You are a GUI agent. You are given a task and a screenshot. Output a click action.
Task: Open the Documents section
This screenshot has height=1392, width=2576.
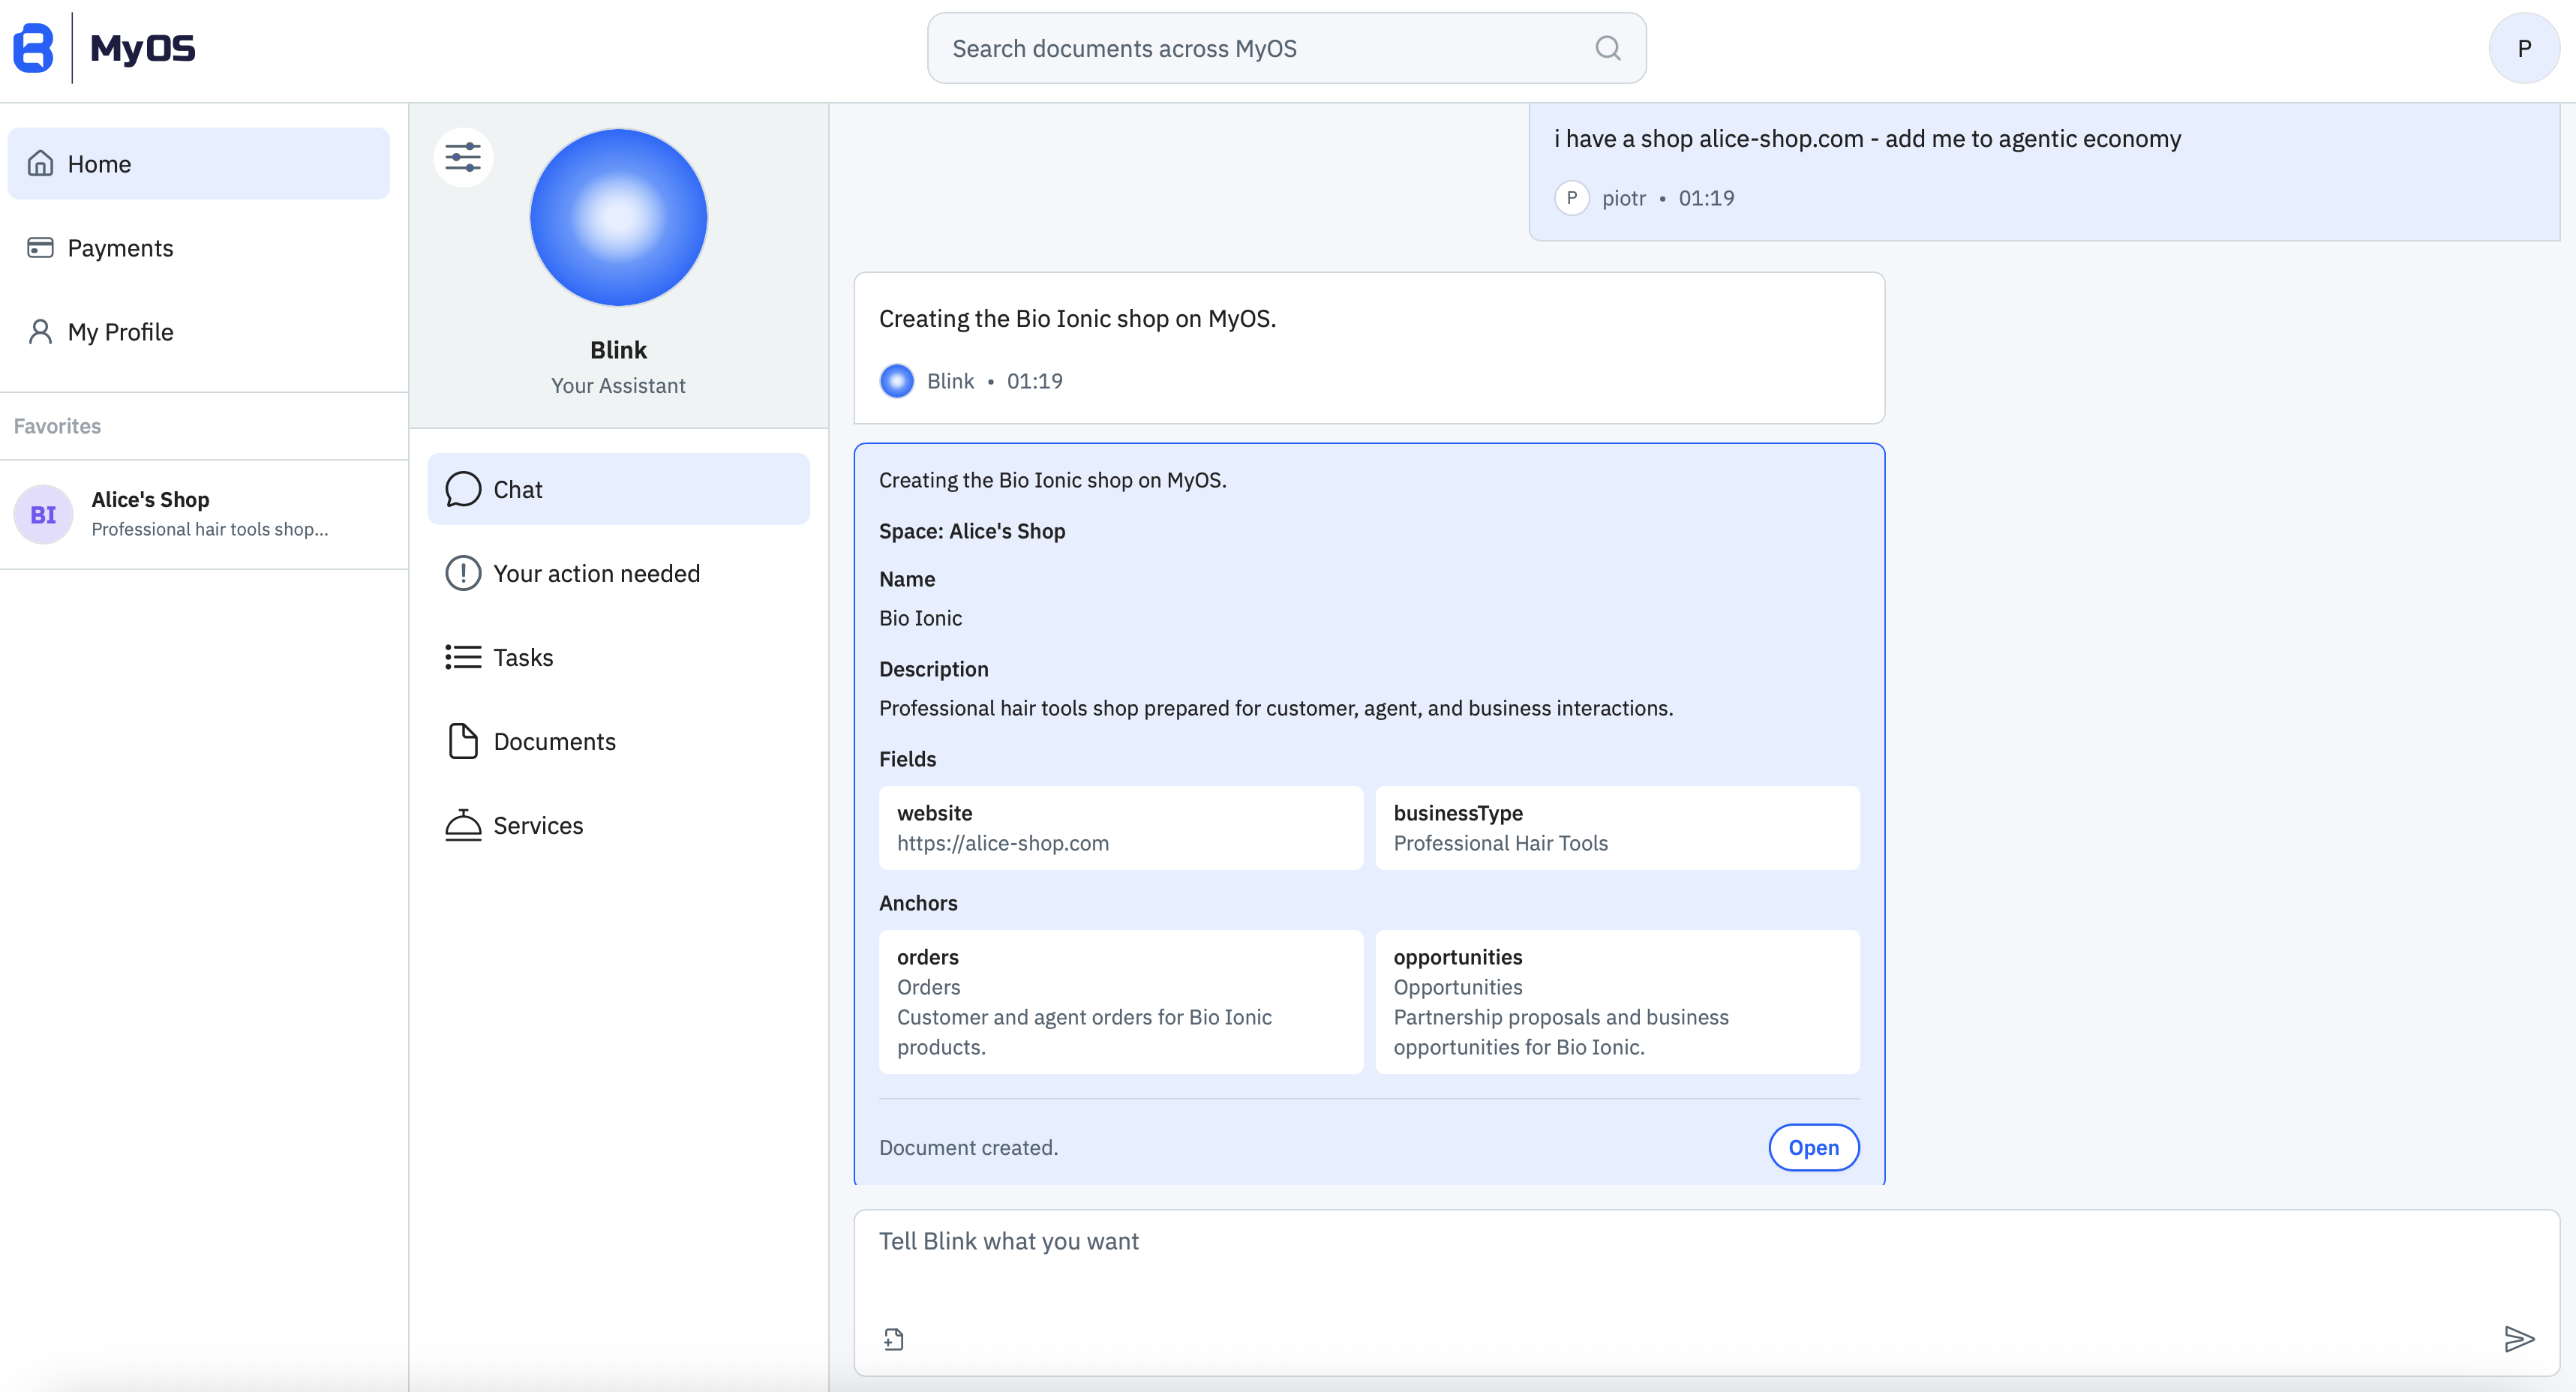tap(554, 741)
